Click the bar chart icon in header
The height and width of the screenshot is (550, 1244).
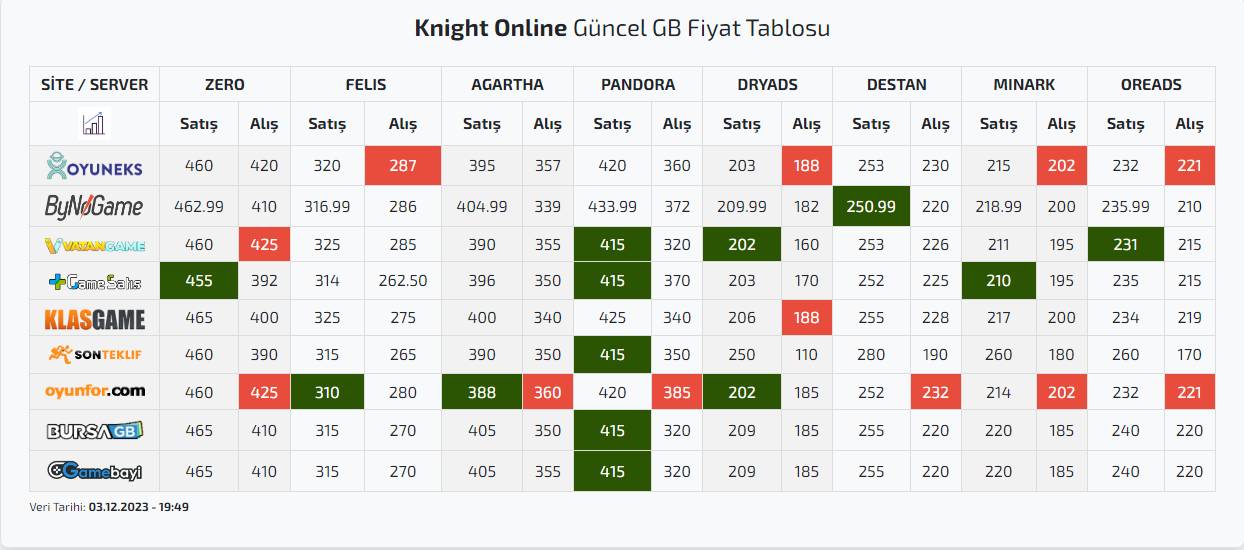[x=95, y=124]
